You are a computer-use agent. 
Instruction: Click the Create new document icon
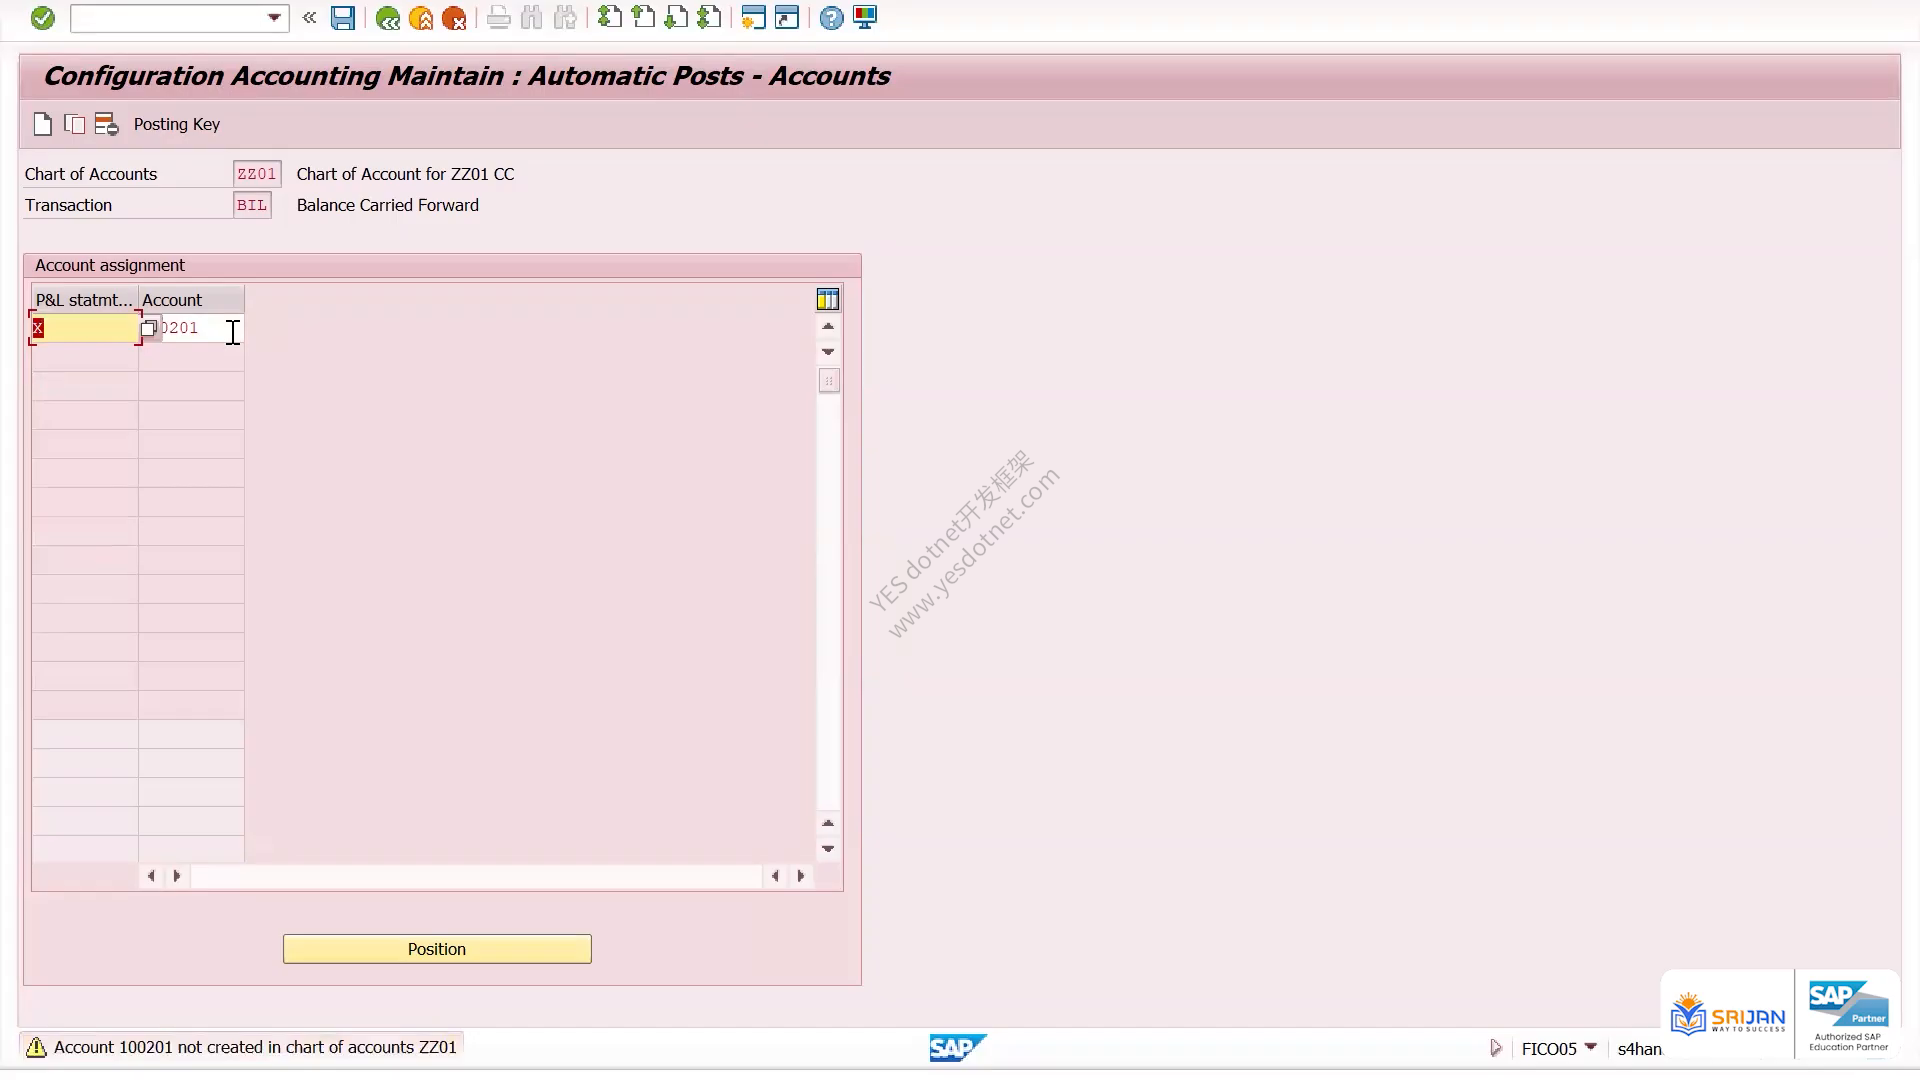click(x=42, y=124)
